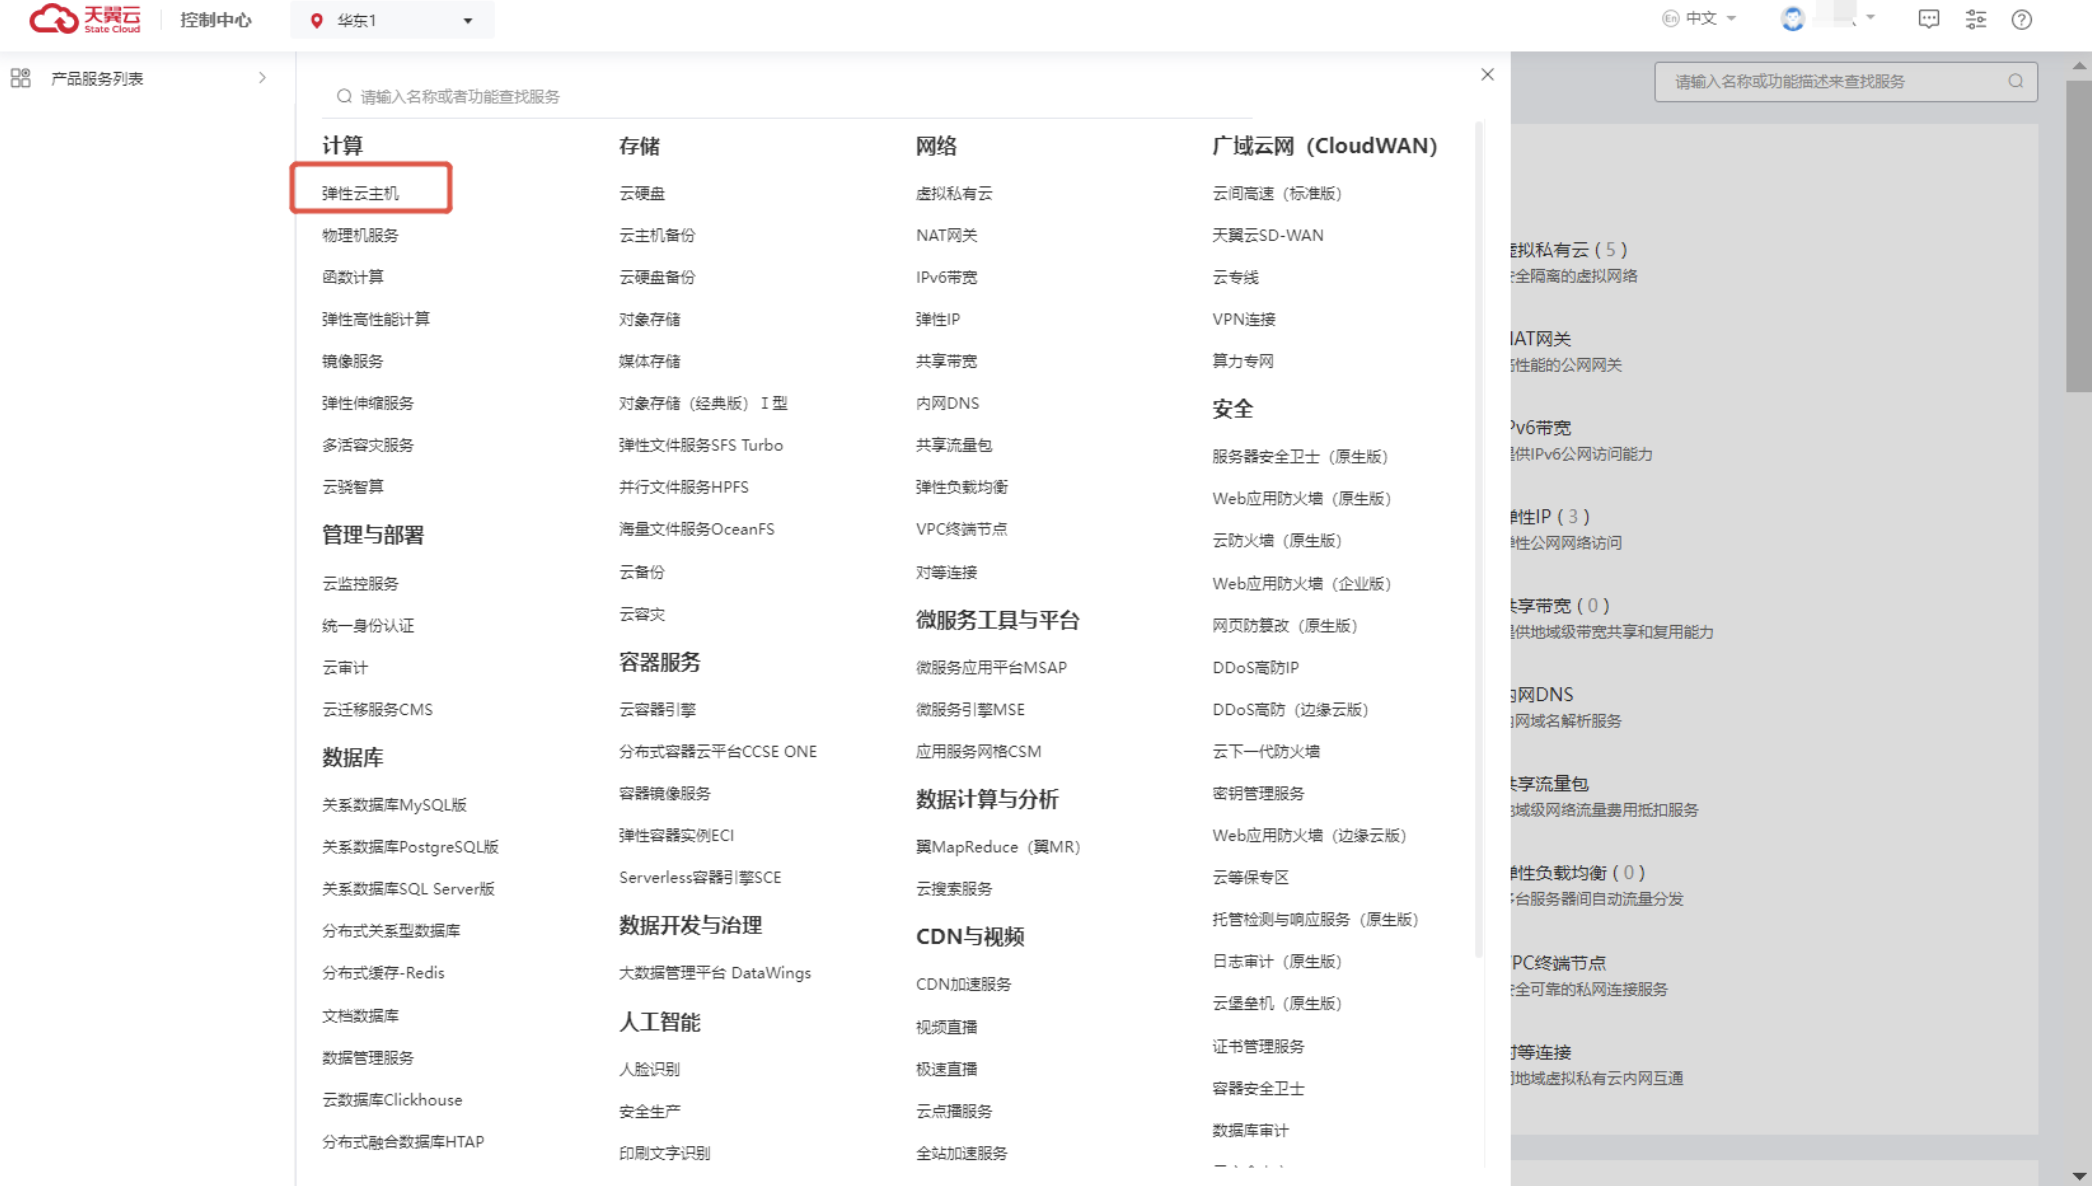Open 关系数据库MySQL版 link
This screenshot has width=2092, height=1186.
(394, 805)
